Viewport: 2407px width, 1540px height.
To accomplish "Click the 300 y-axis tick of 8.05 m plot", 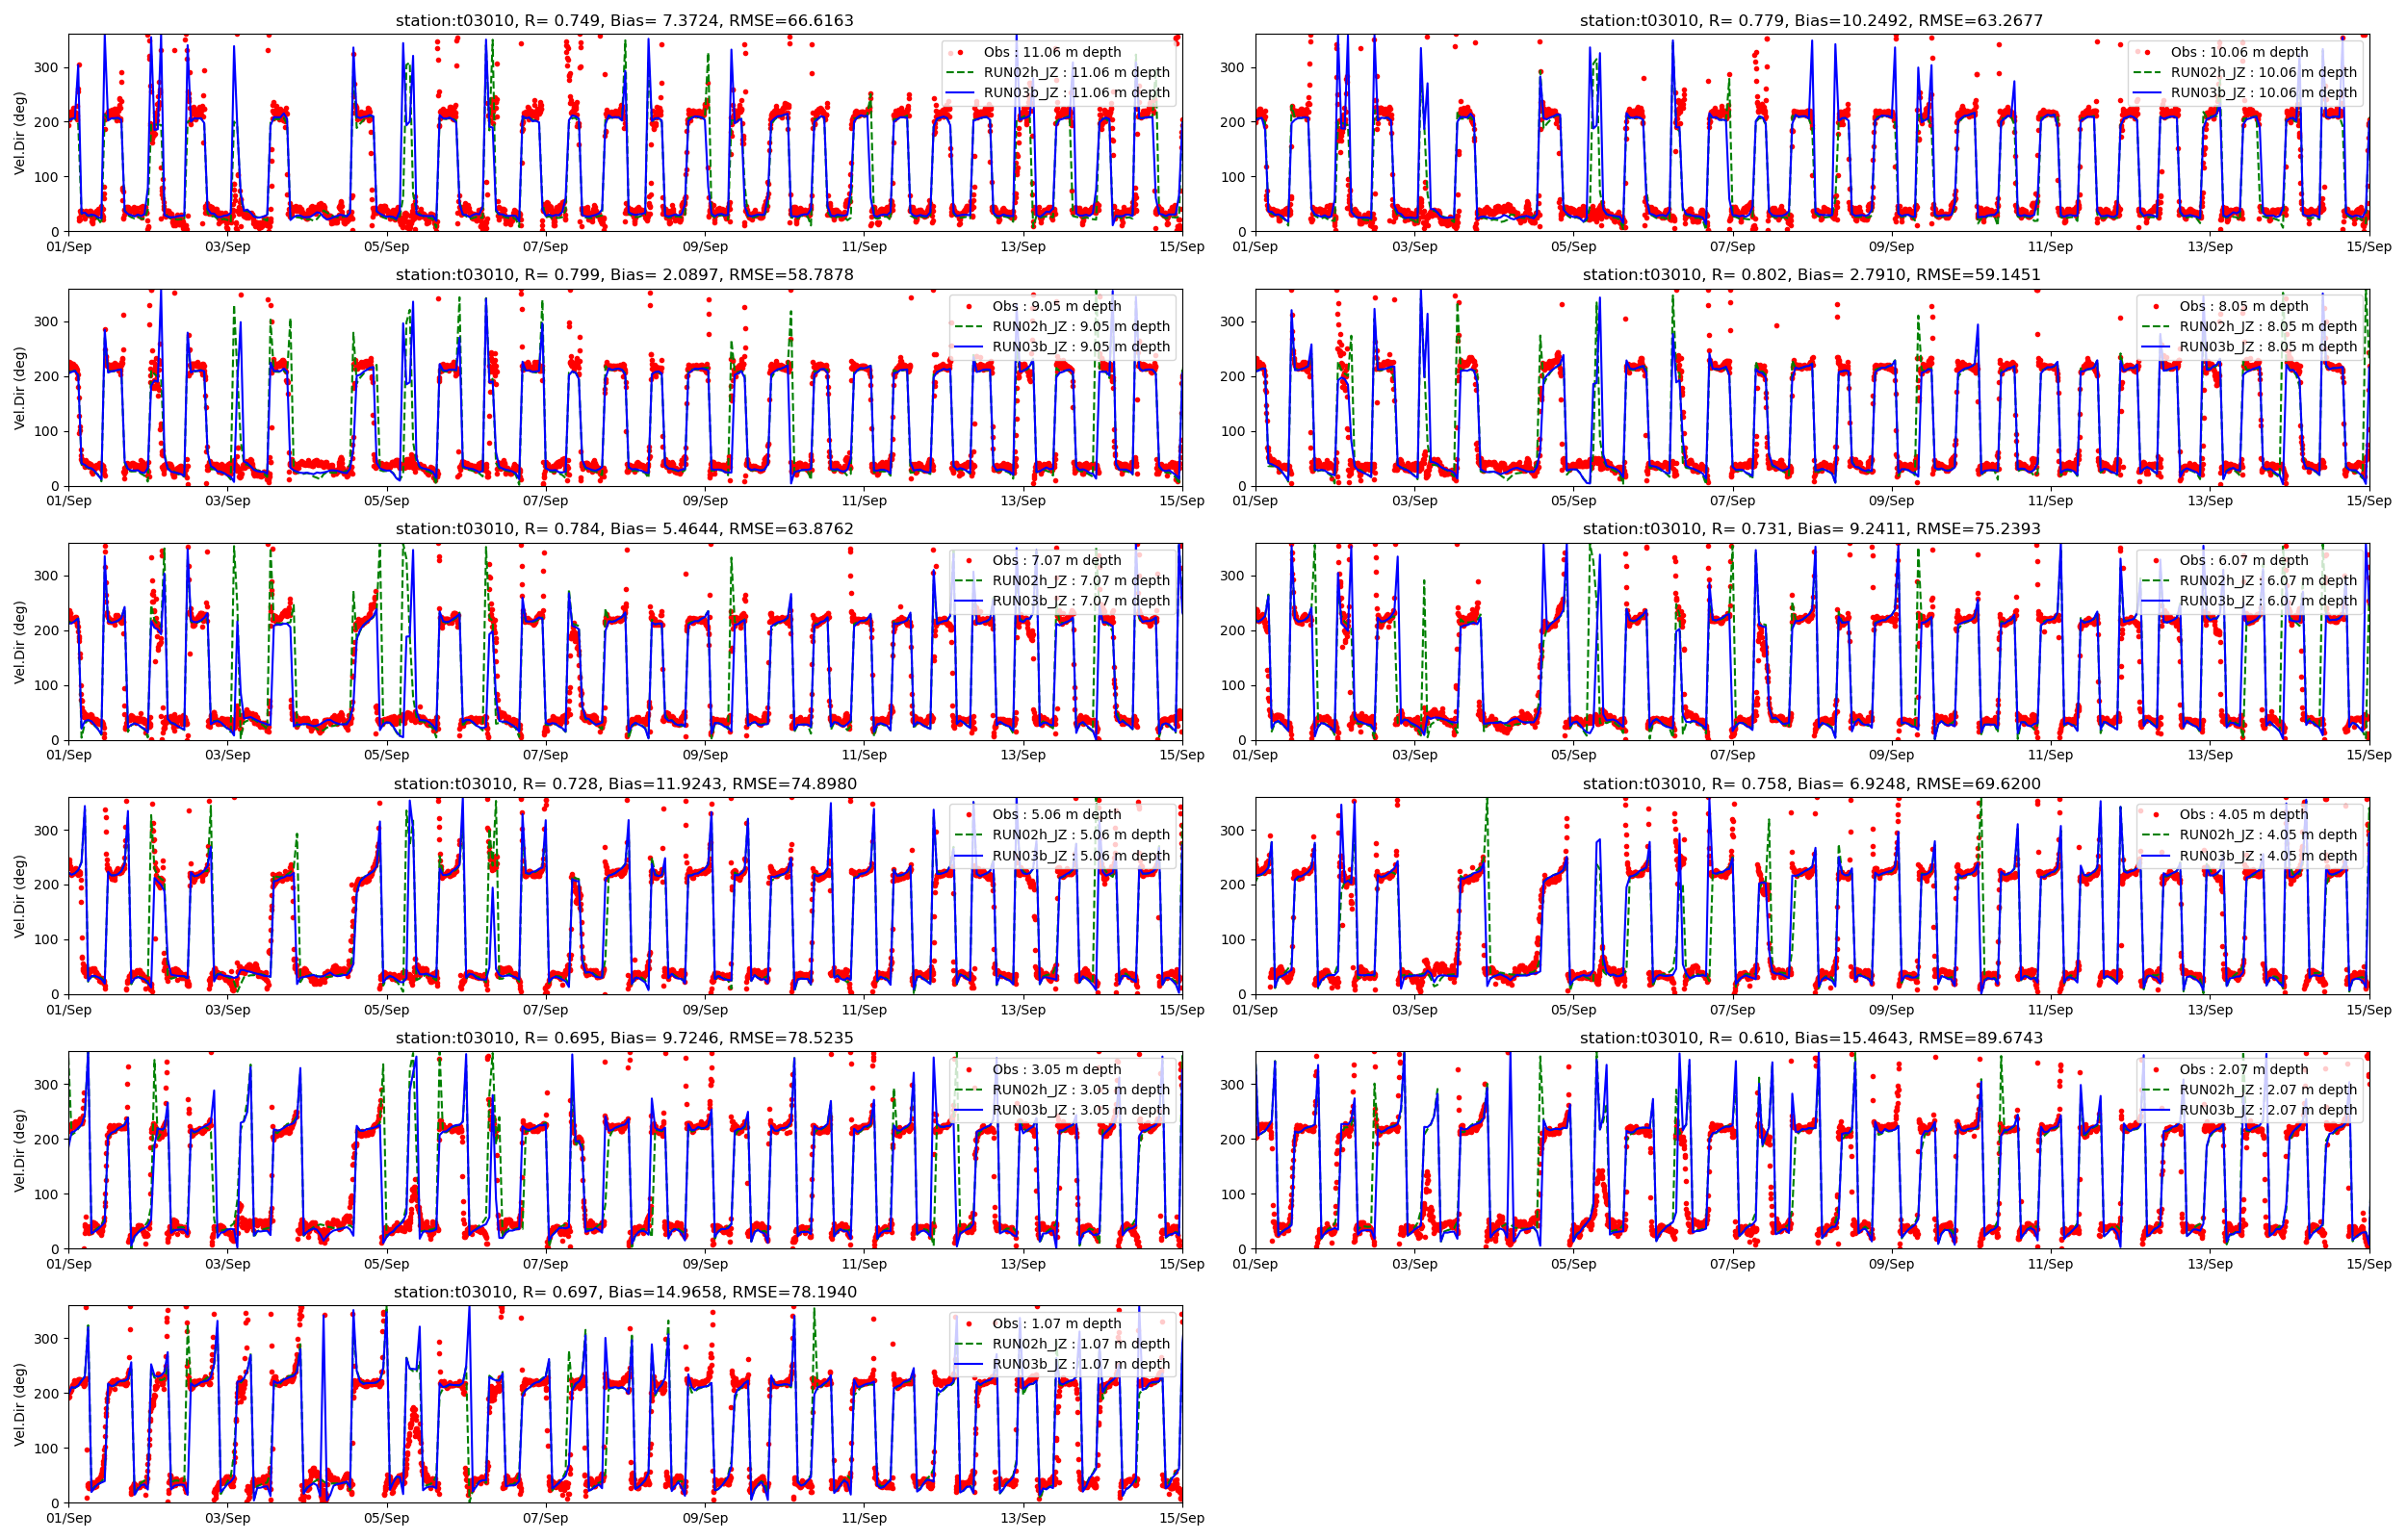I will 1233,322.
